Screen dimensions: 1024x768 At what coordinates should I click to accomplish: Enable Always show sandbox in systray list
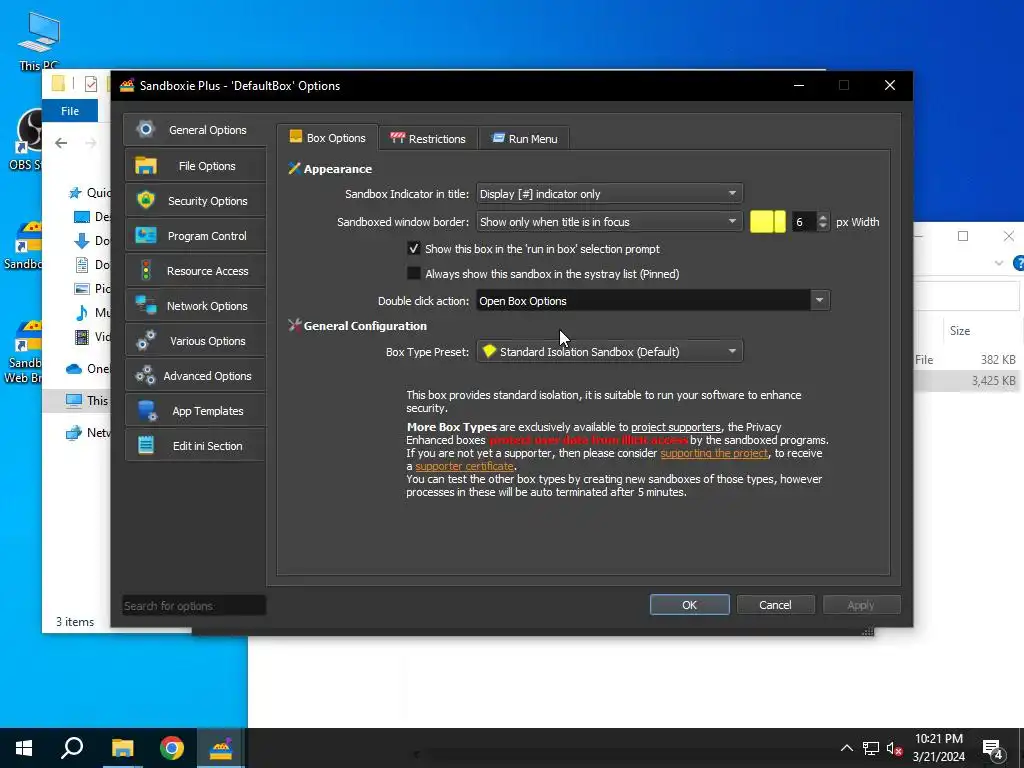click(x=413, y=274)
